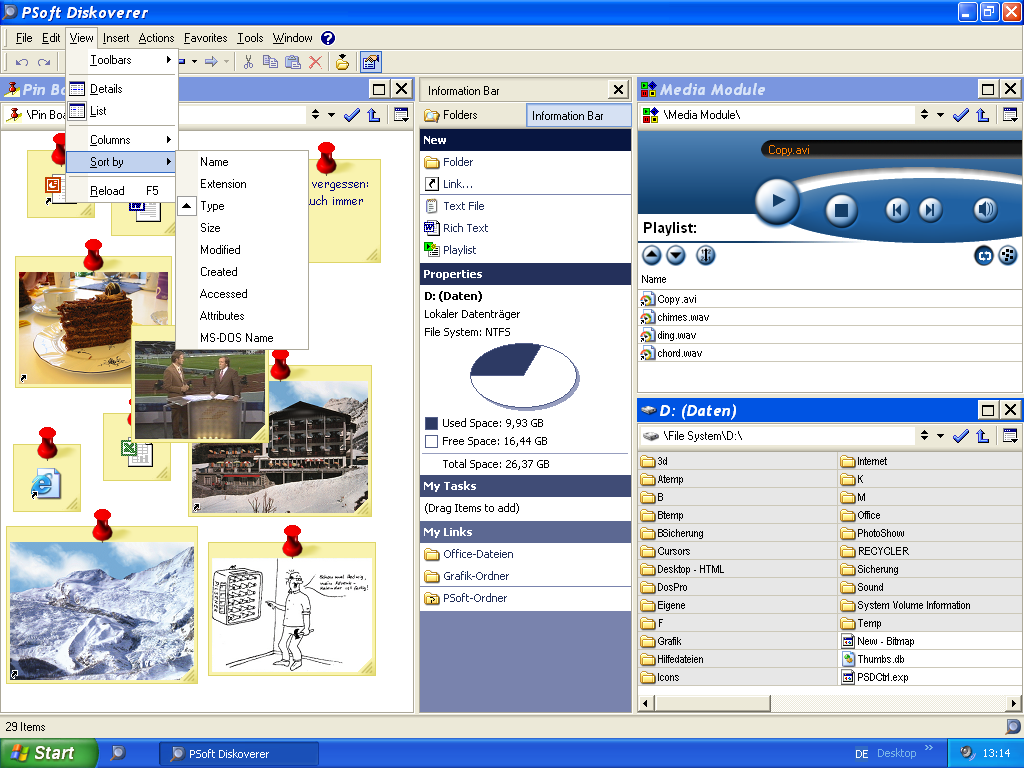Play the media in Media Module

pos(777,201)
